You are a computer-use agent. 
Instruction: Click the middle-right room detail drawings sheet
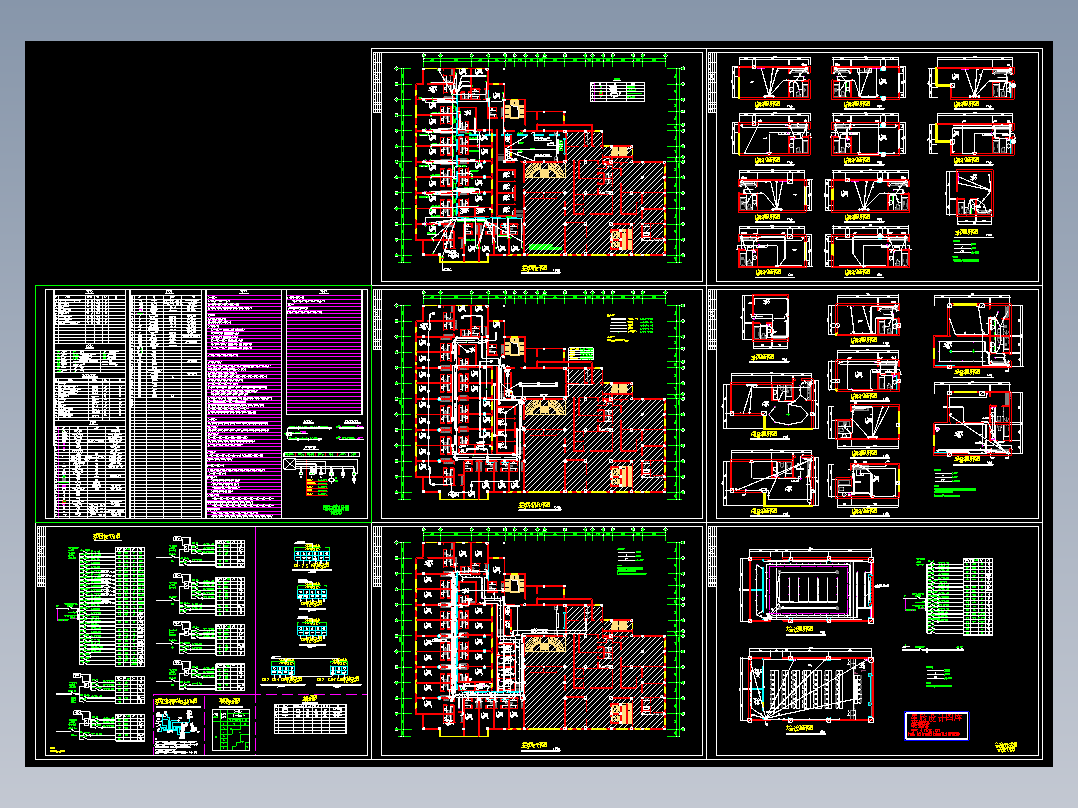(x=874, y=404)
